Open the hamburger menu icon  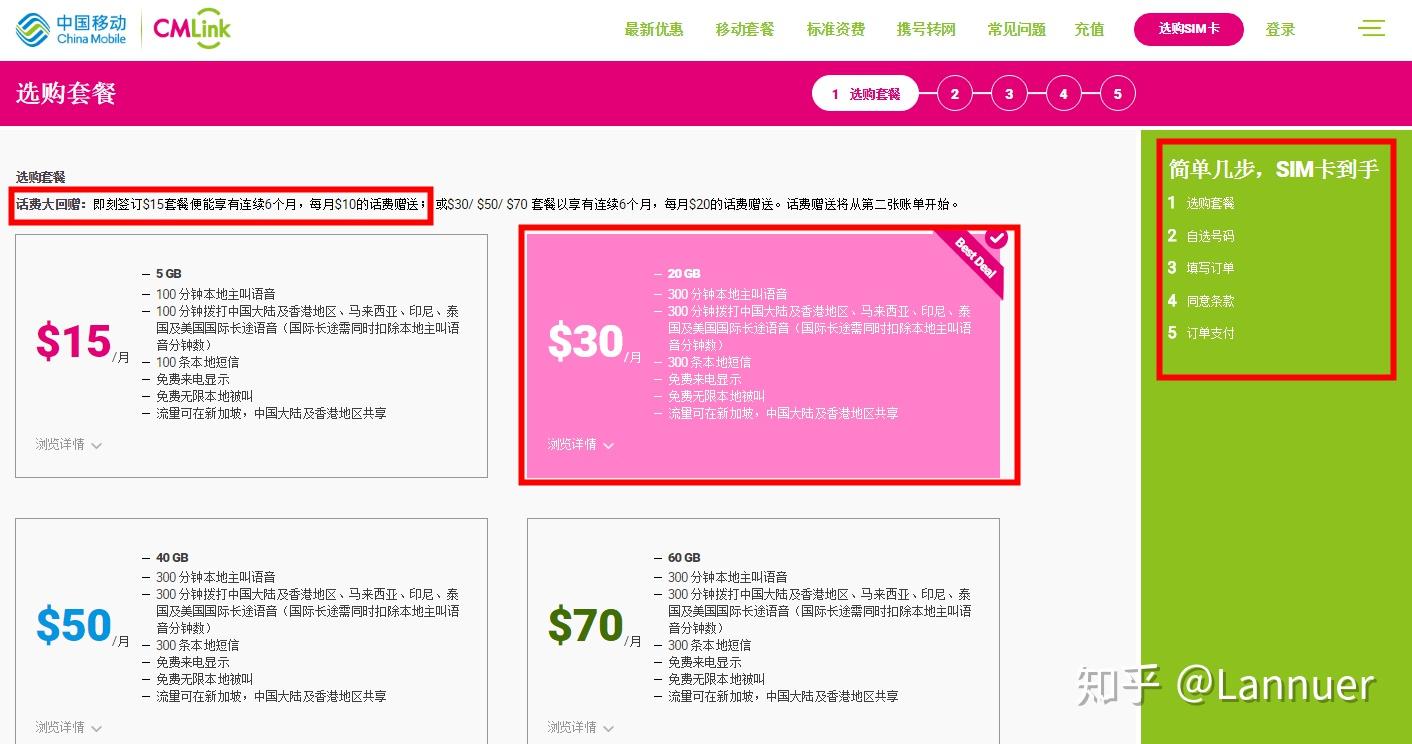pos(1372,28)
